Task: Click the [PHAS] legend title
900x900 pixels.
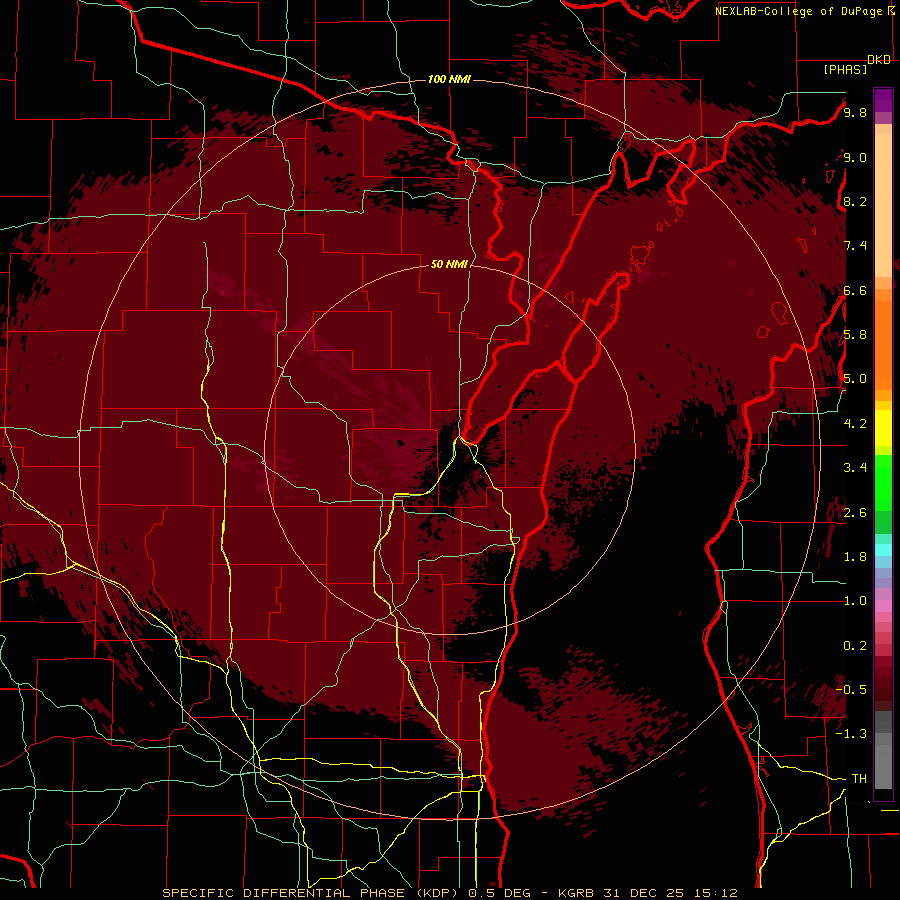Action: click(845, 69)
